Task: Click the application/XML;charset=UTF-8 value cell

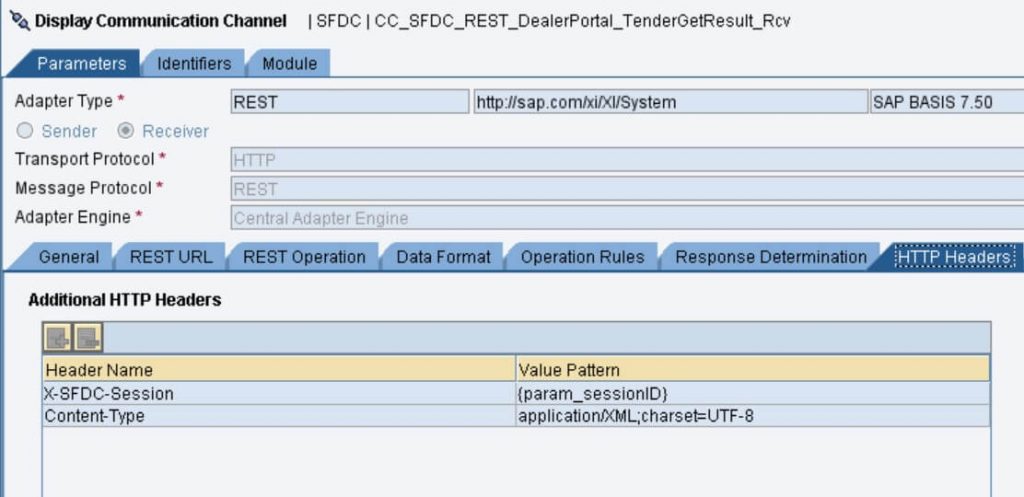Action: click(752, 416)
